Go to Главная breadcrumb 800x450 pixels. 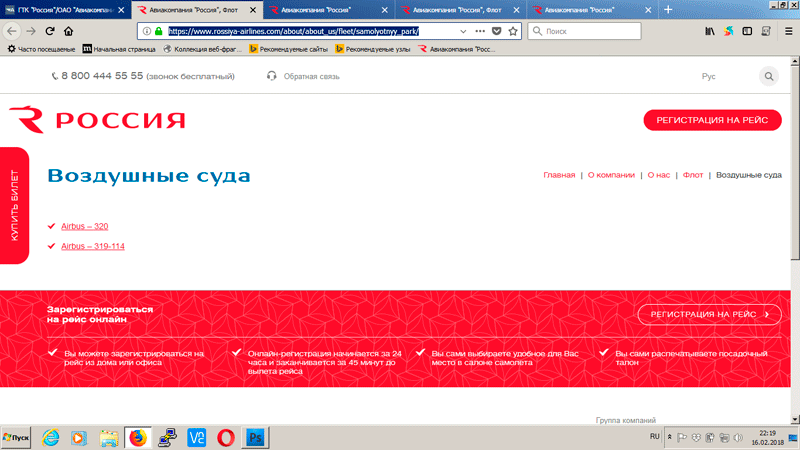click(559, 175)
